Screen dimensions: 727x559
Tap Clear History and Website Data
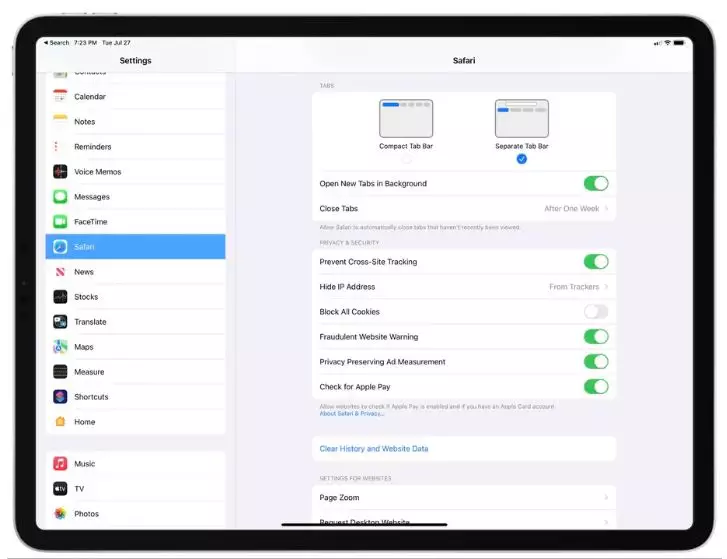coord(374,449)
